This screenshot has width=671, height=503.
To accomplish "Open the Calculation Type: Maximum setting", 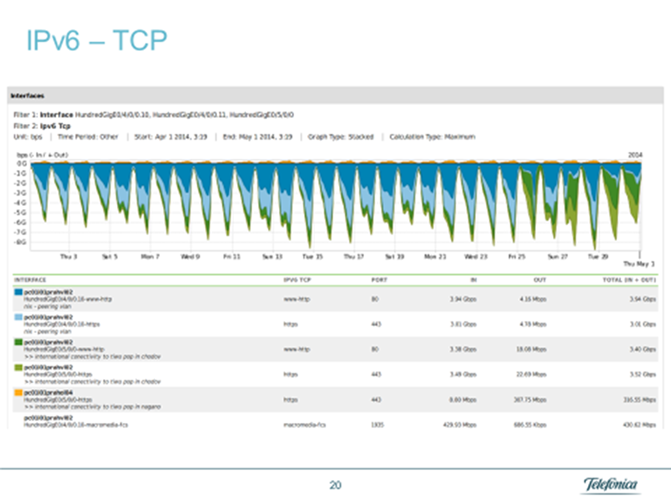I will [x=432, y=135].
